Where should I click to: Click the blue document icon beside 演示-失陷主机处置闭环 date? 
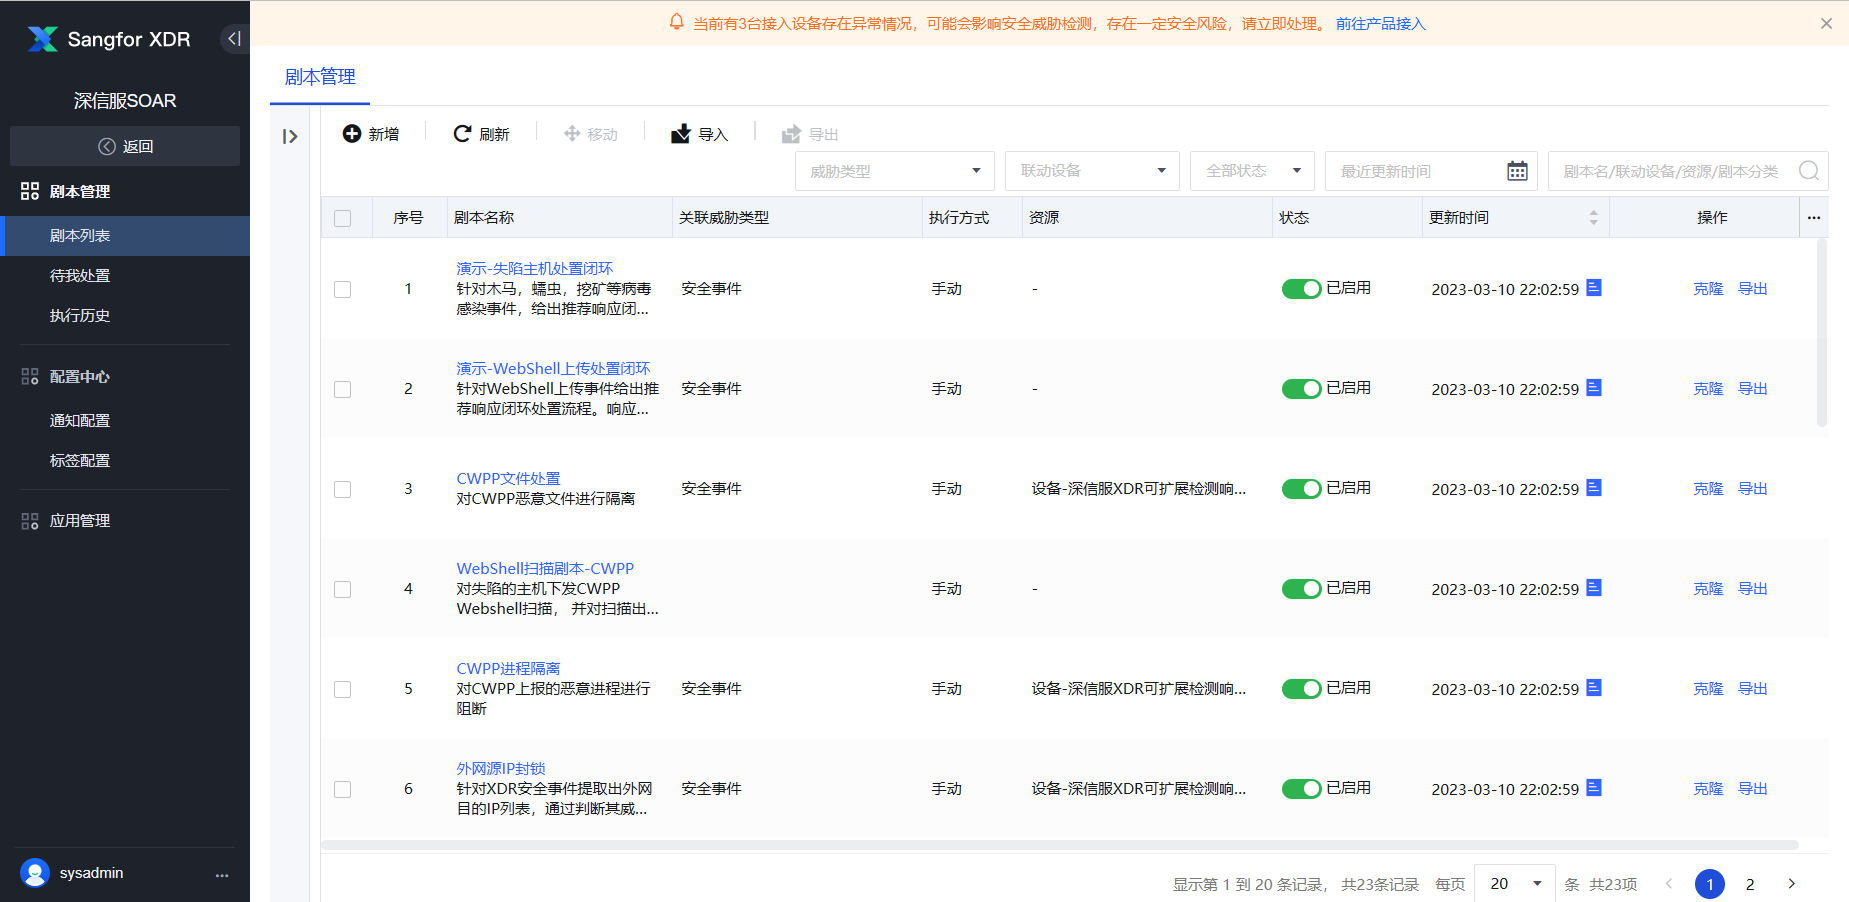(1592, 287)
